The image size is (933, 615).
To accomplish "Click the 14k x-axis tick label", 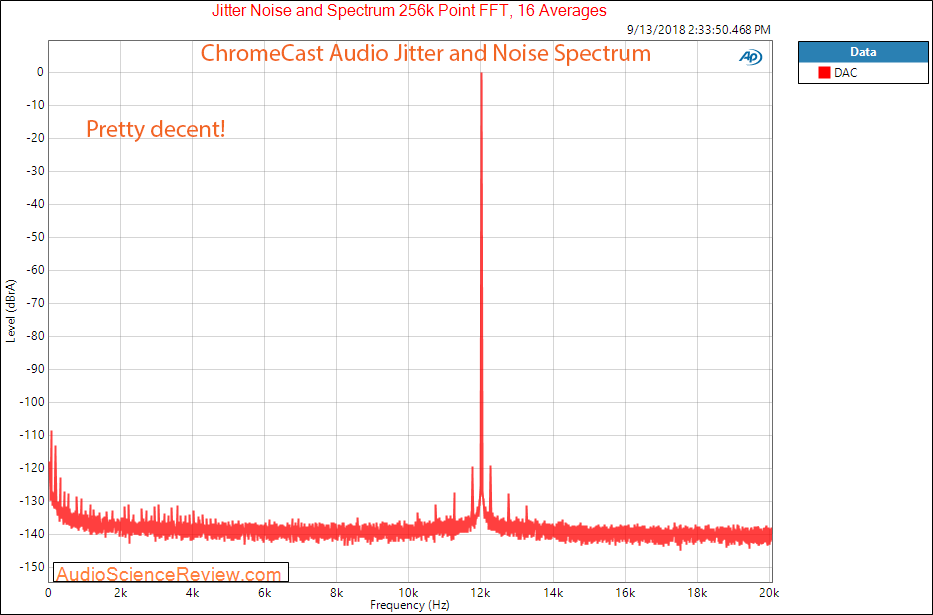I will [x=553, y=593].
